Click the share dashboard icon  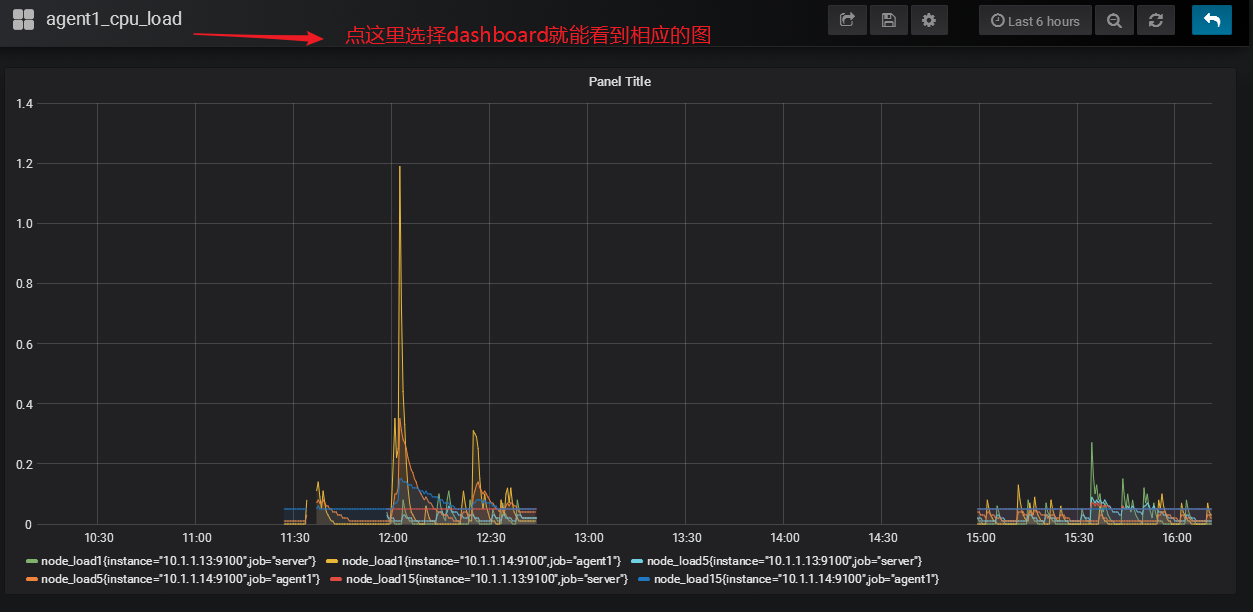847,20
